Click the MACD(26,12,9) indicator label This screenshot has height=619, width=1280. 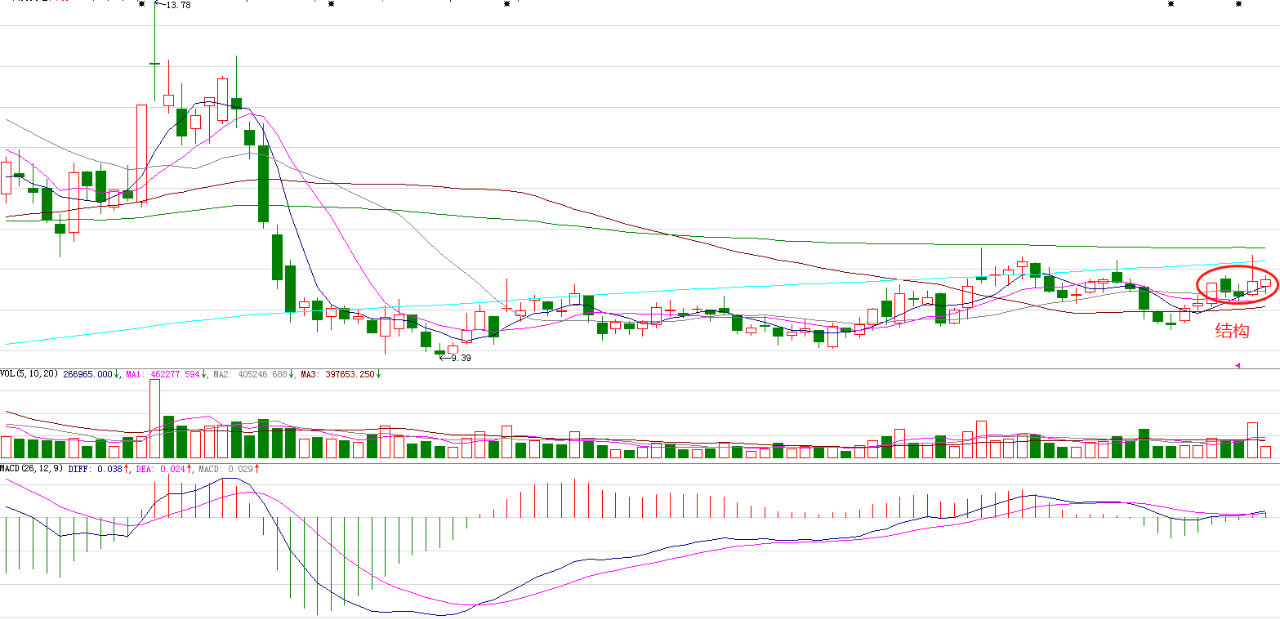(33, 467)
